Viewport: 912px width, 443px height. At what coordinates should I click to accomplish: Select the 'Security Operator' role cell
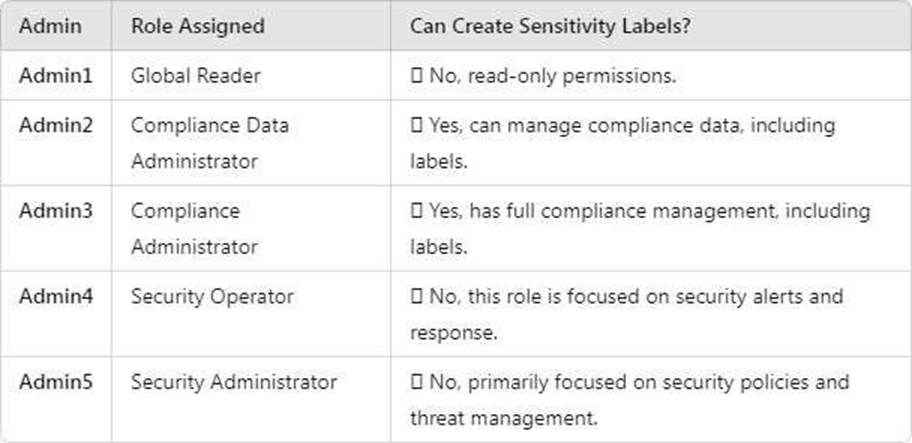(212, 297)
